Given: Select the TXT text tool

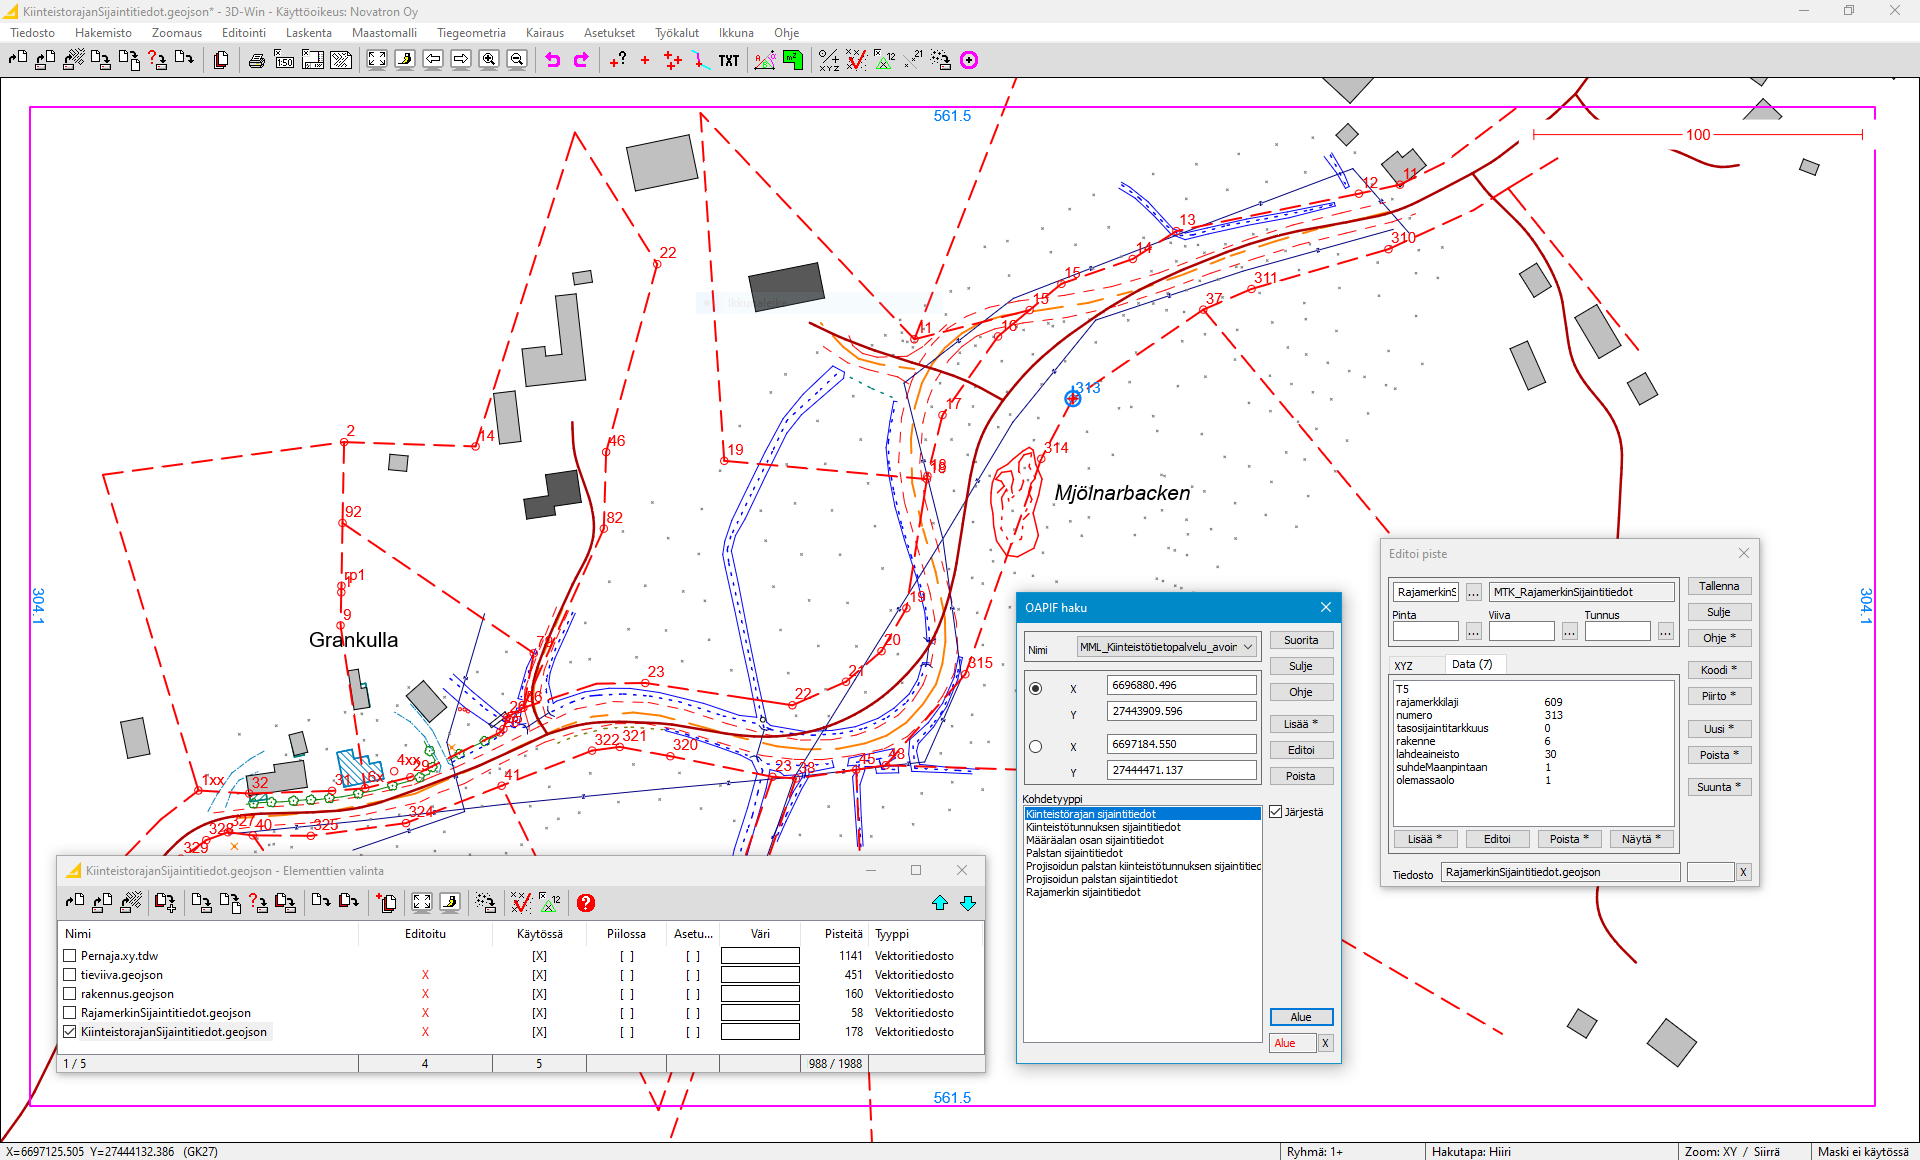Looking at the screenshot, I should tap(729, 60).
